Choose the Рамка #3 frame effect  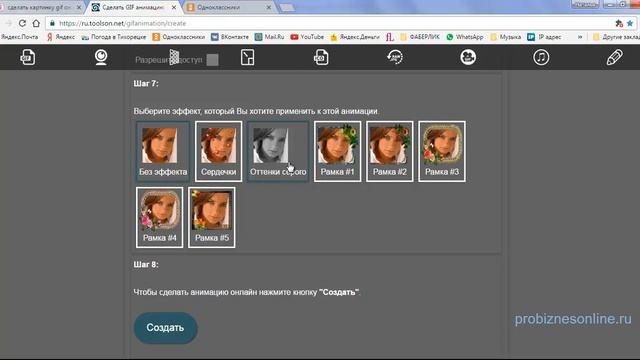pyautogui.click(x=442, y=151)
